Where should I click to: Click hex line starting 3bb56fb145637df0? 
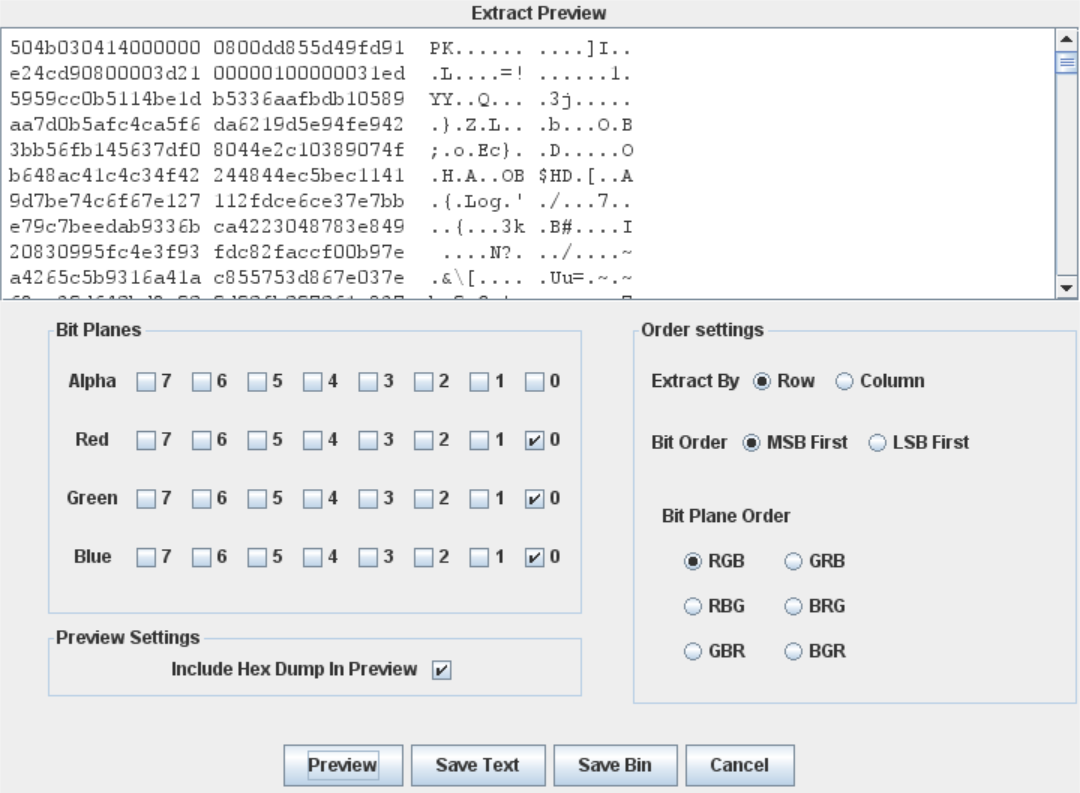320,150
